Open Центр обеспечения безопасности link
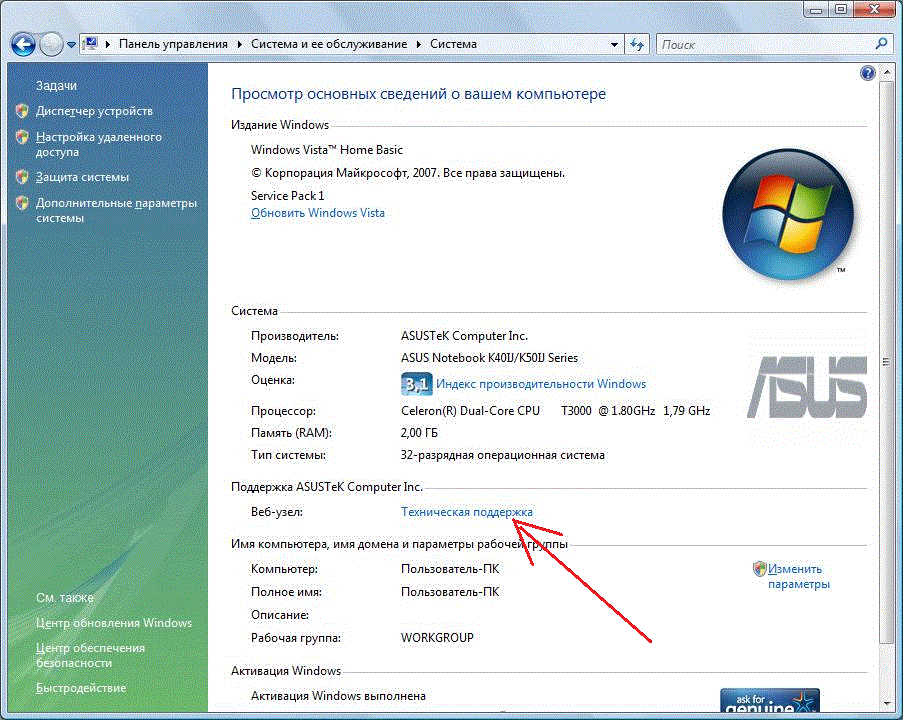 coord(90,655)
